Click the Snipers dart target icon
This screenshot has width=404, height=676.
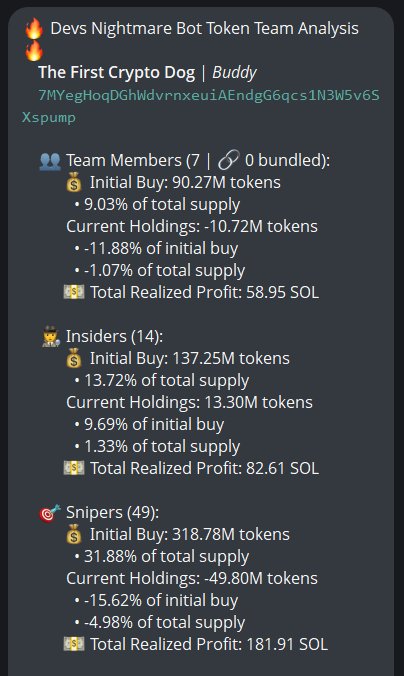(50, 513)
